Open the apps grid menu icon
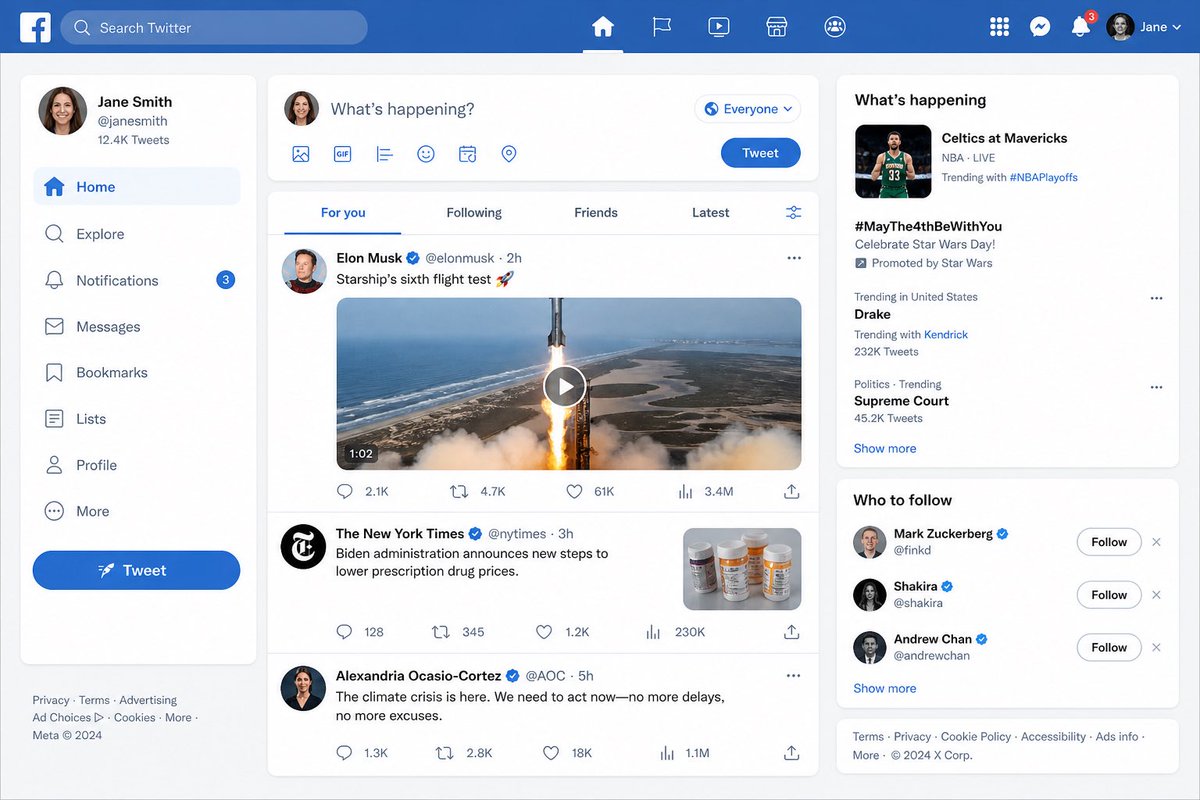Screen dimensions: 1200x800 999,27
